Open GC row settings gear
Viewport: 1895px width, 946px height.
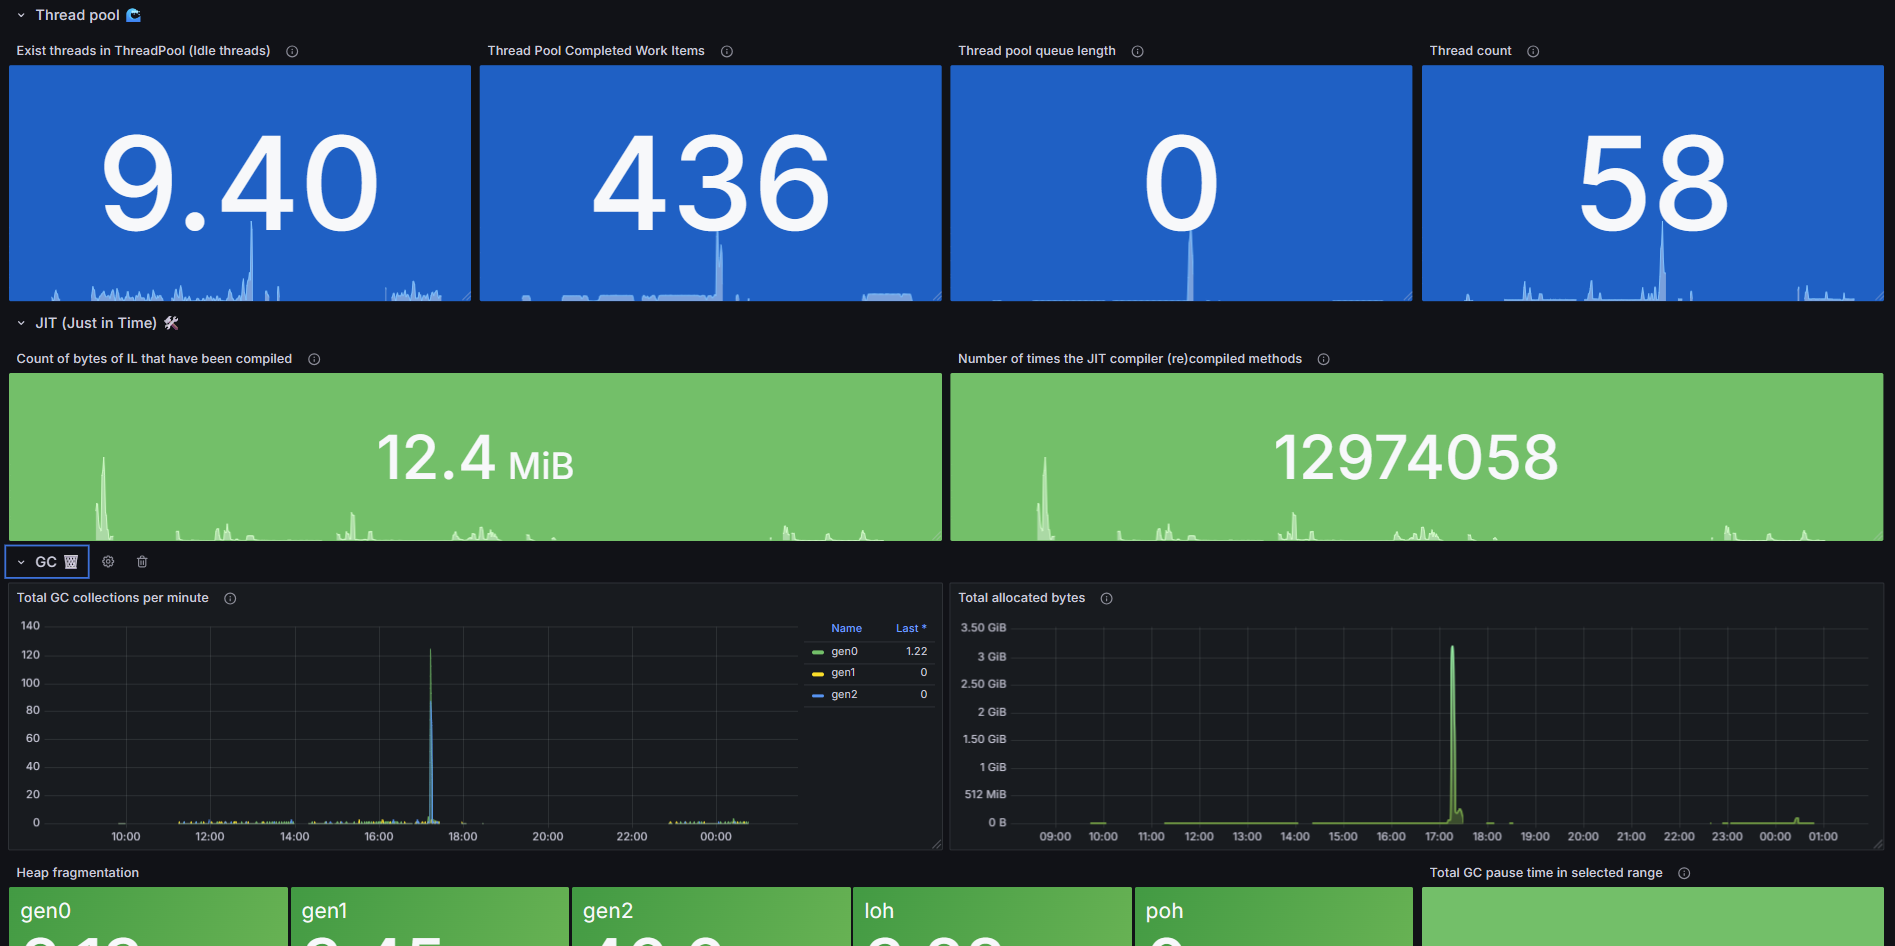point(108,562)
